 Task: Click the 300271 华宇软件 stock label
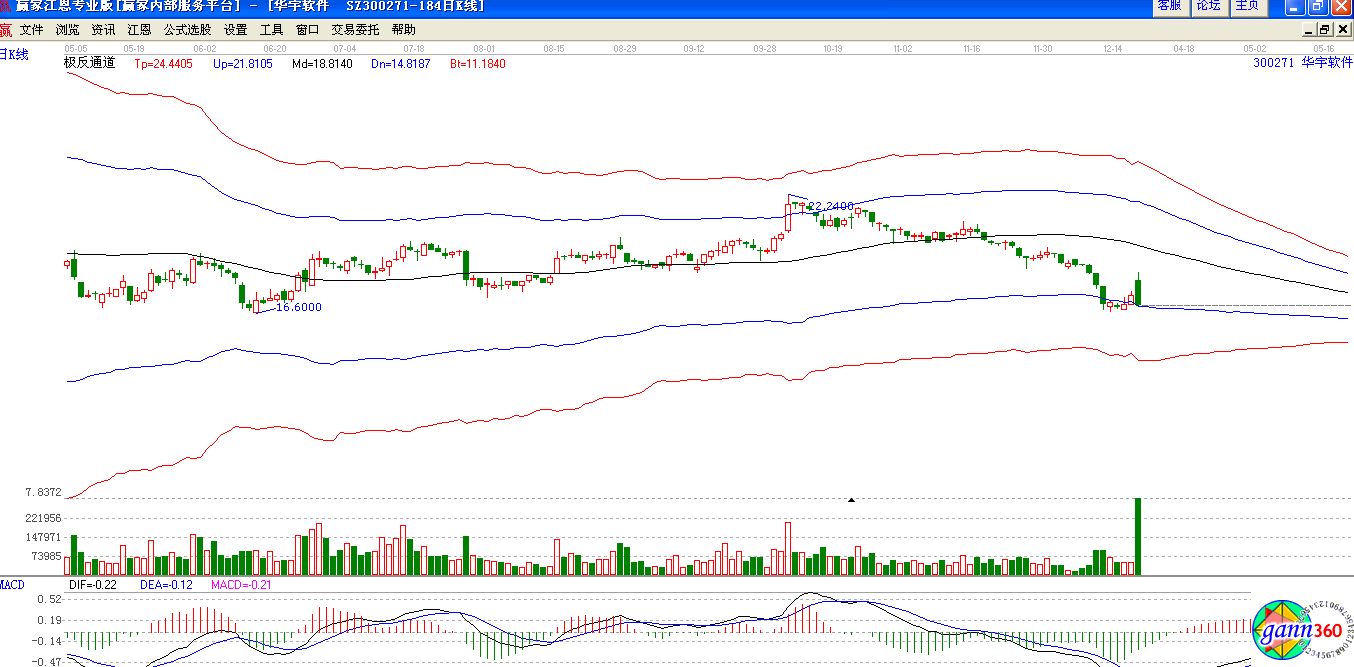pos(1302,62)
